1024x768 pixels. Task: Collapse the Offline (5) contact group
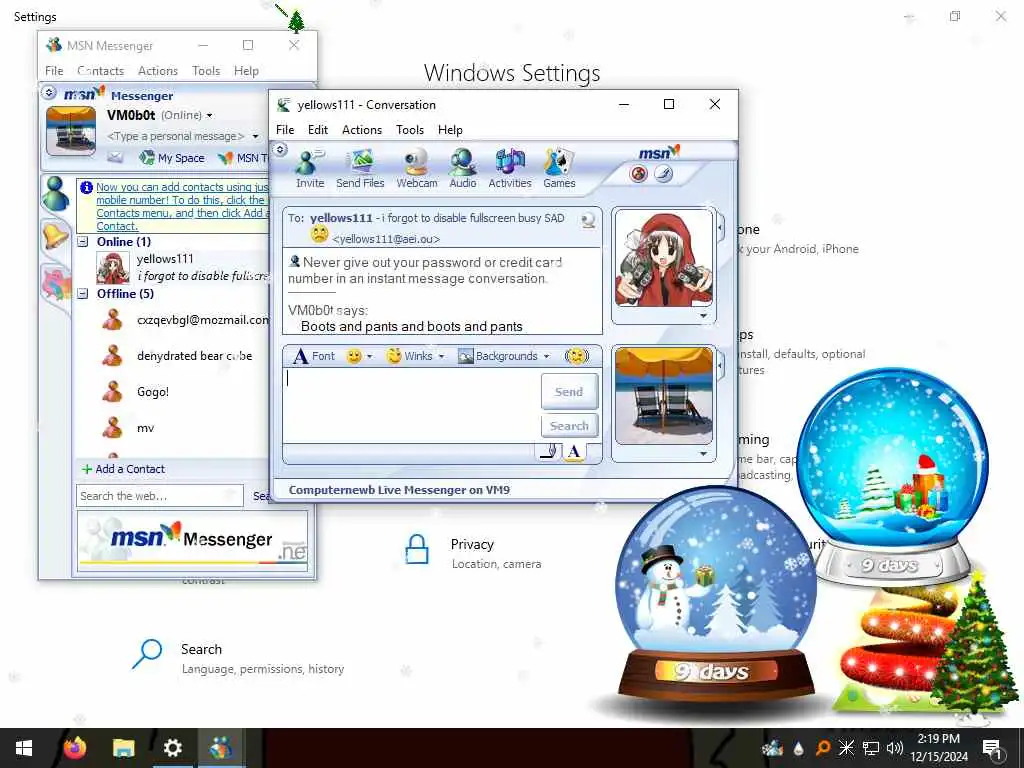[x=83, y=294]
